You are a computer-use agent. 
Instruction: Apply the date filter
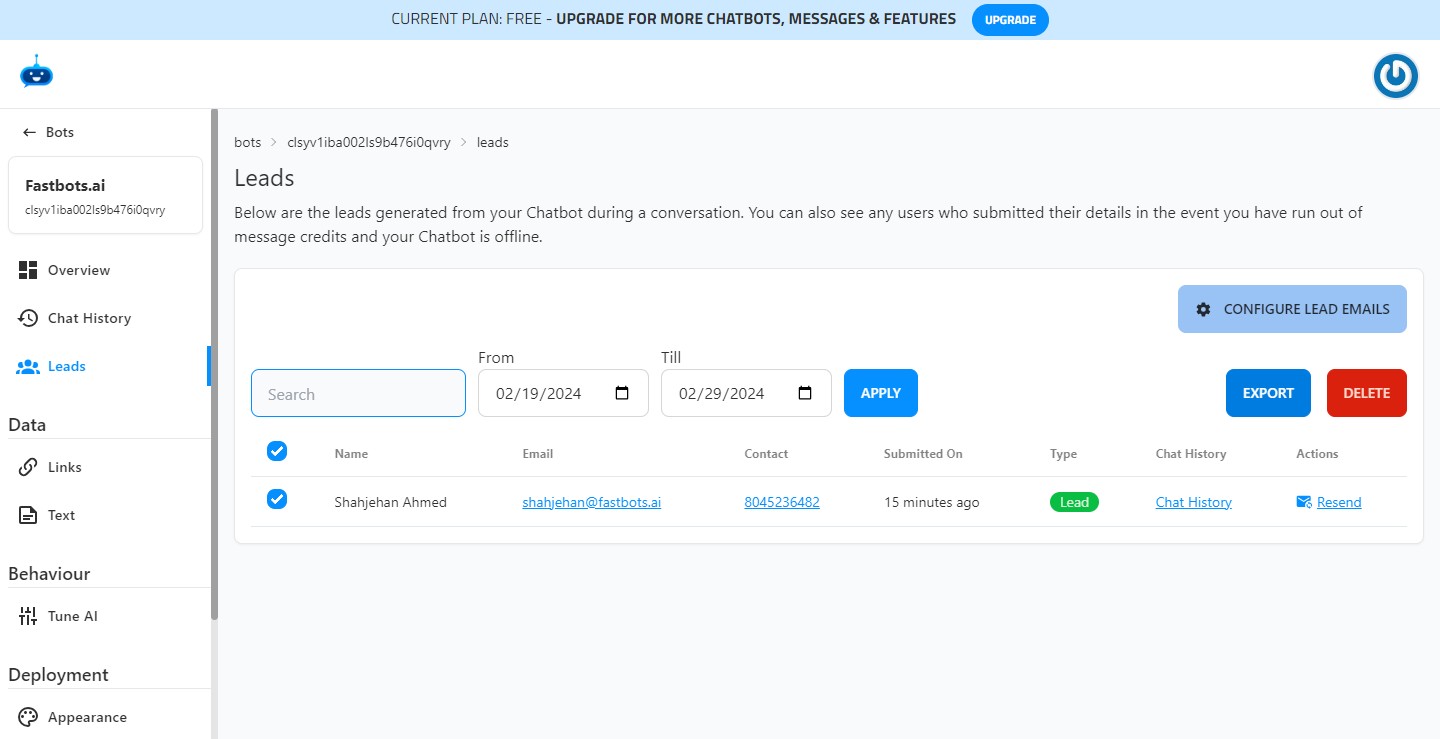point(881,393)
